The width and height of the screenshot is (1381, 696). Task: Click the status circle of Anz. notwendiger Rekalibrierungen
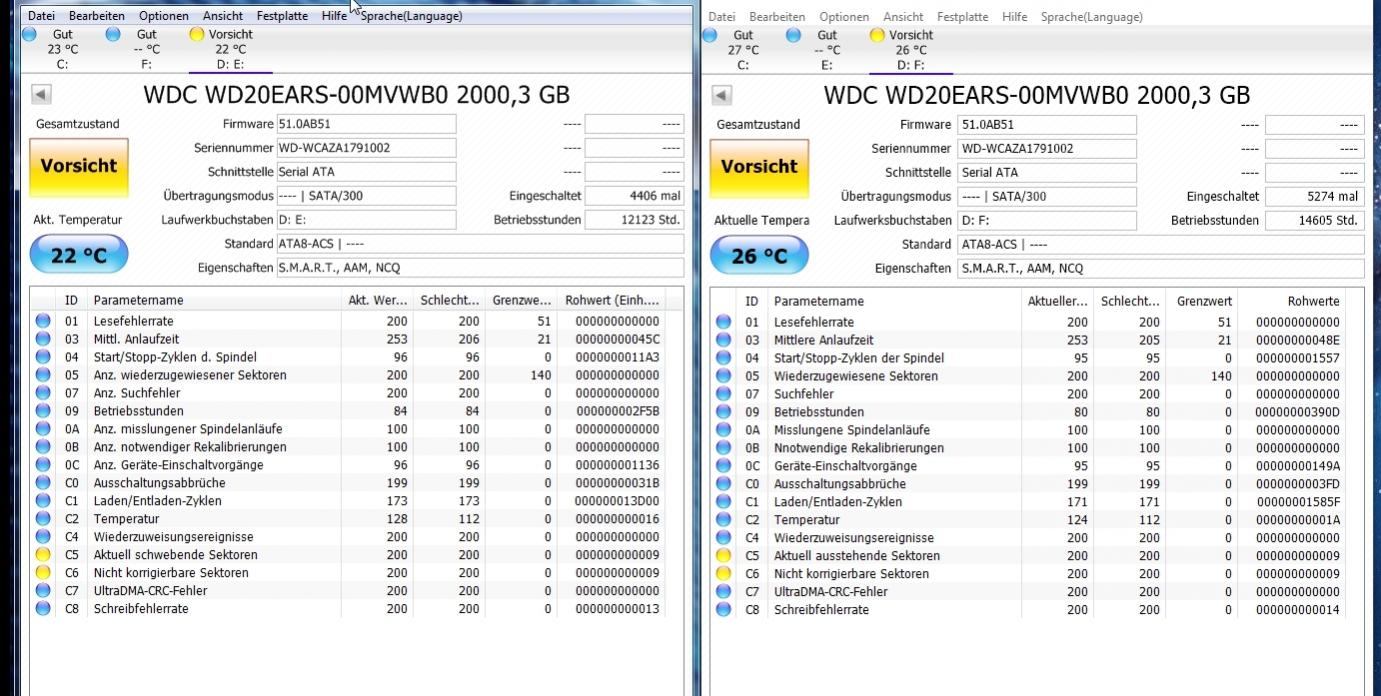43,447
